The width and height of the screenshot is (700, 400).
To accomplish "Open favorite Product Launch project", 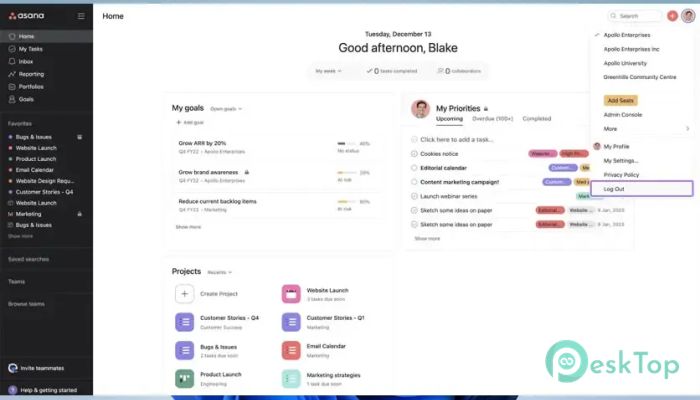I will 36,159.
